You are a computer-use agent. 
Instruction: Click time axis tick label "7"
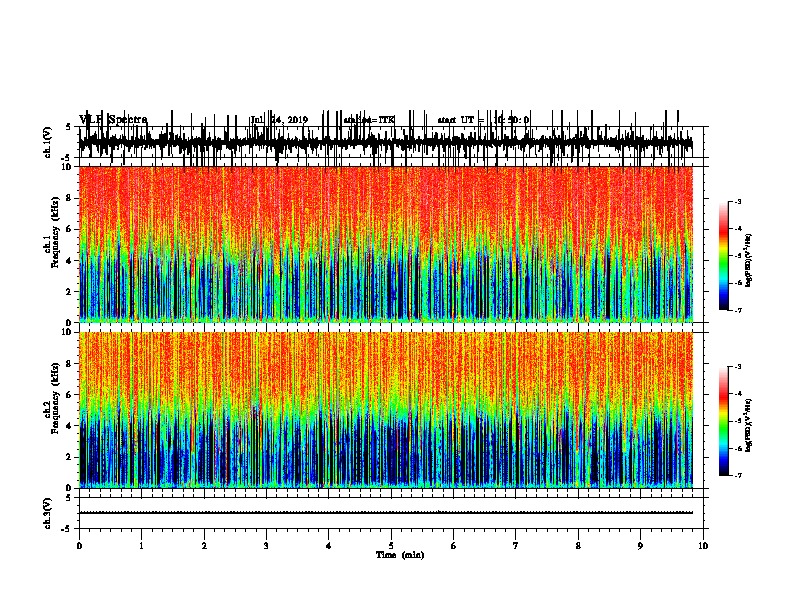pos(516,546)
